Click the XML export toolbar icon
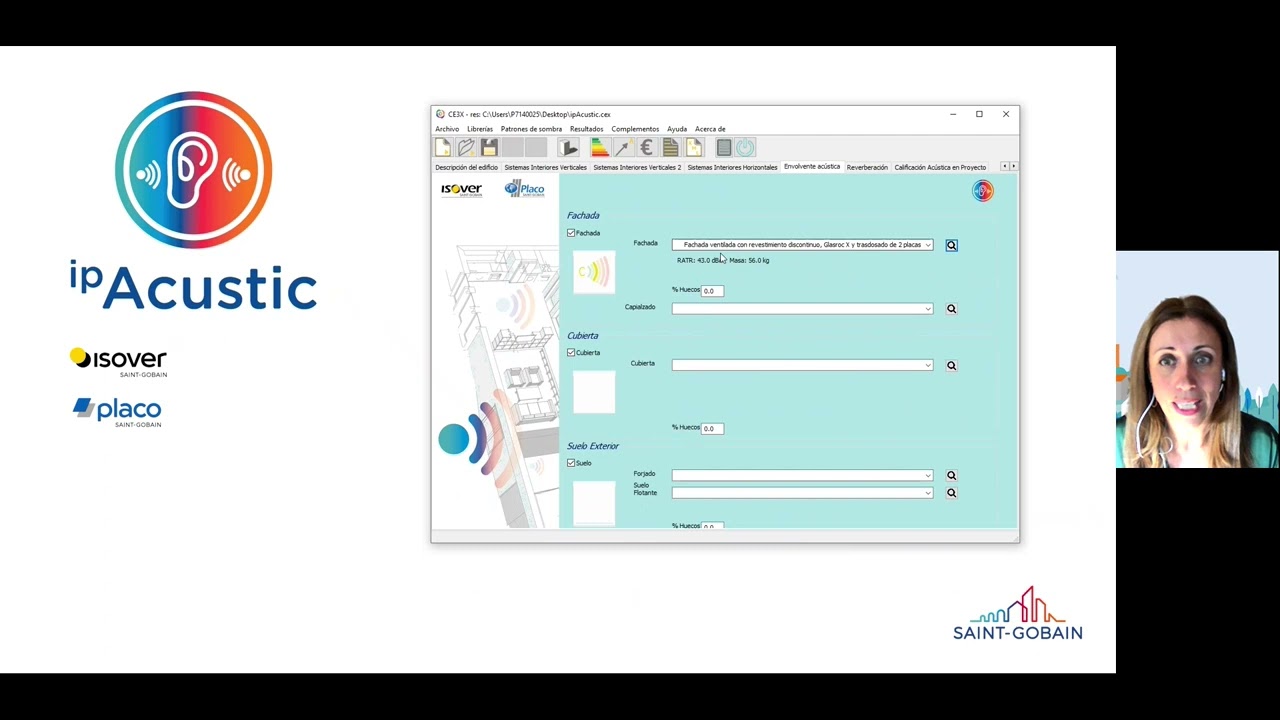Image resolution: width=1280 pixels, height=720 pixels. [694, 148]
